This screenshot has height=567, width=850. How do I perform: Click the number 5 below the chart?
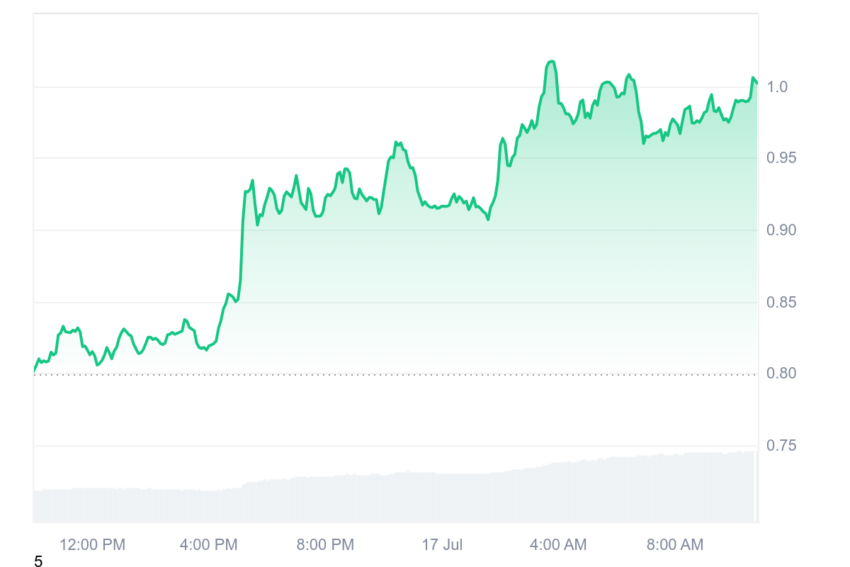(x=38, y=561)
